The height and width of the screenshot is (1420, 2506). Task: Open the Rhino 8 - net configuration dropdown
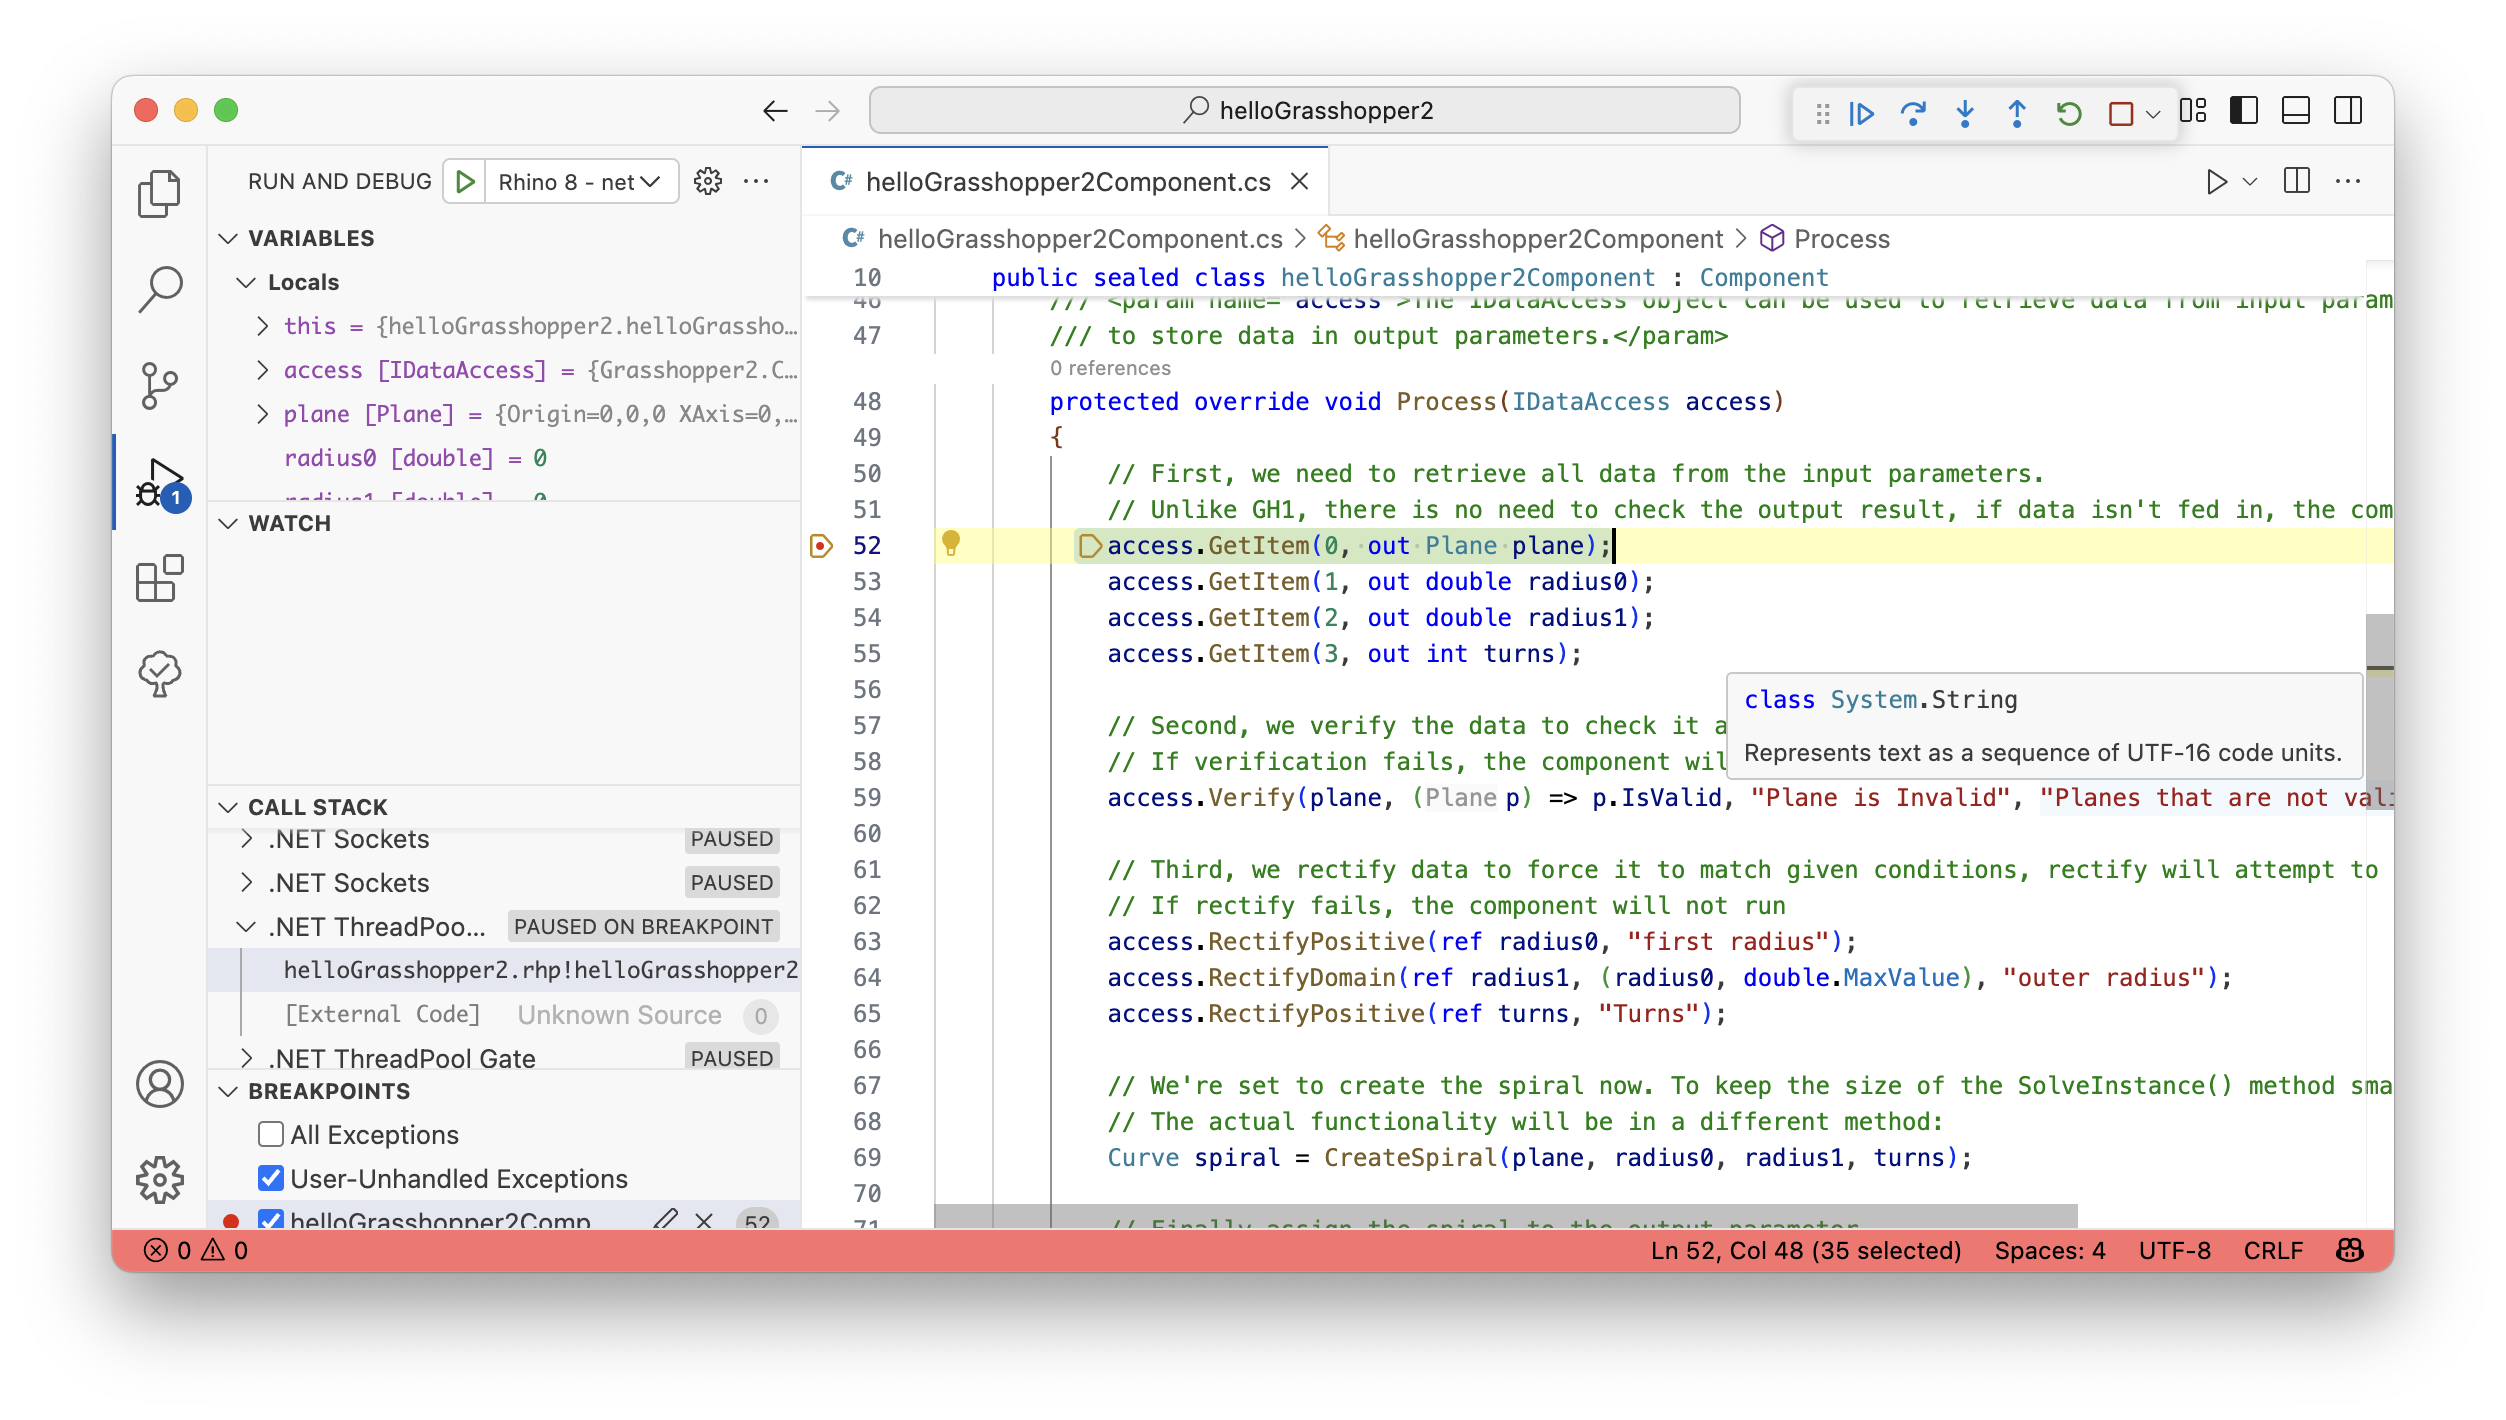coord(579,182)
